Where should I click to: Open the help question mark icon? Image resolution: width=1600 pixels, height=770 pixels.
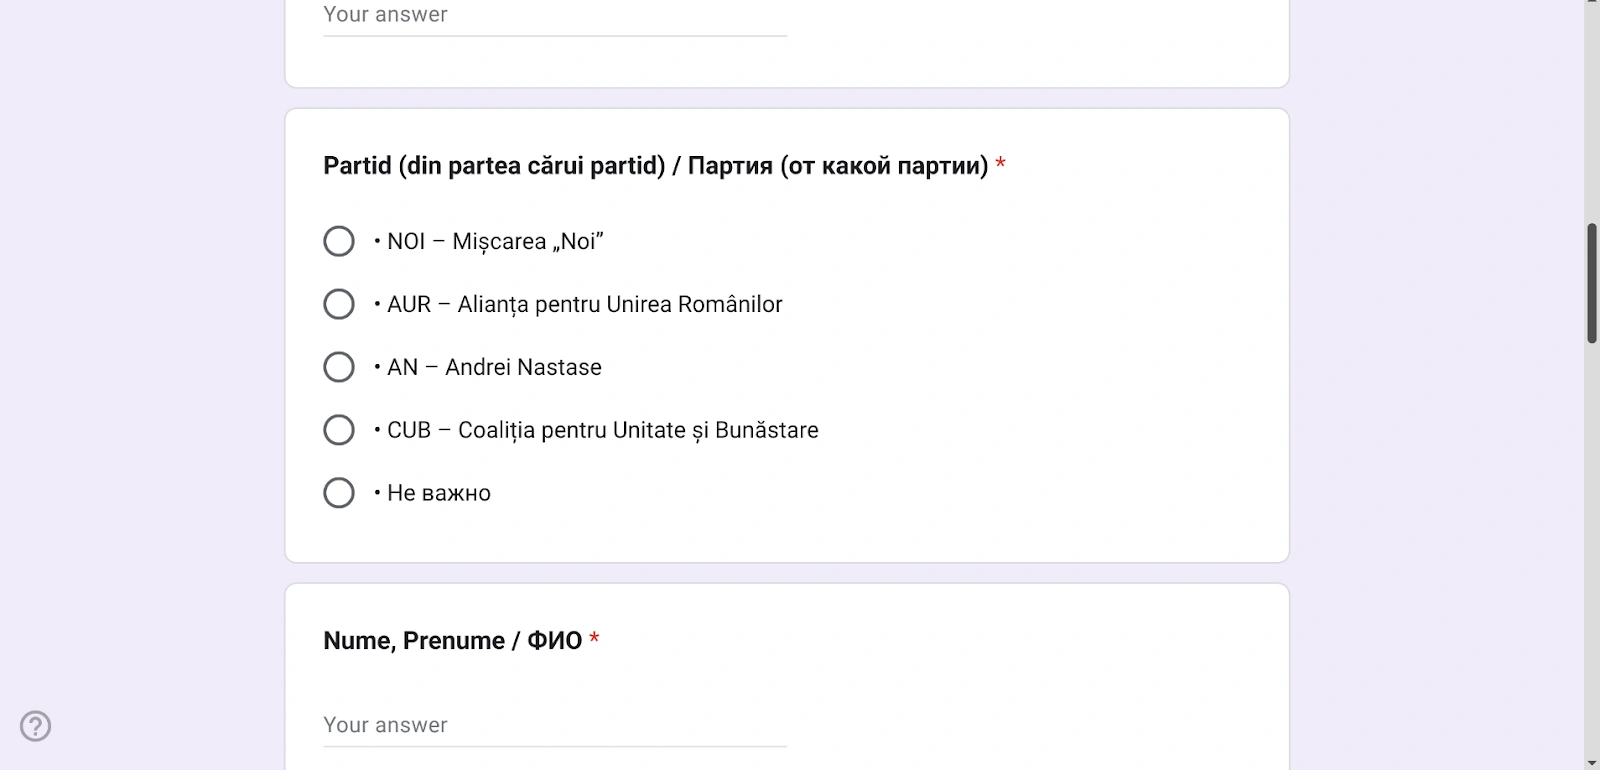tap(36, 726)
